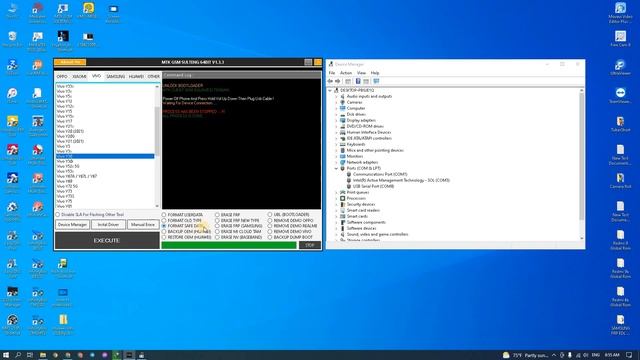This screenshot has width=640, height=360.
Task: Expand Audio inputs and outputs node
Action: tap(336, 96)
